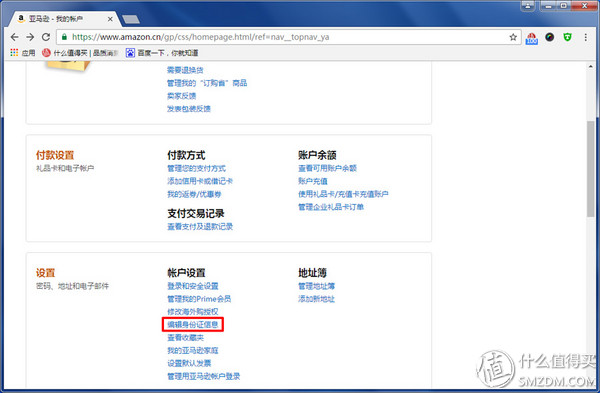This screenshot has width=600, height=393.
Task: Open 管理企业礼品卡订单 link
Action: tap(331, 207)
